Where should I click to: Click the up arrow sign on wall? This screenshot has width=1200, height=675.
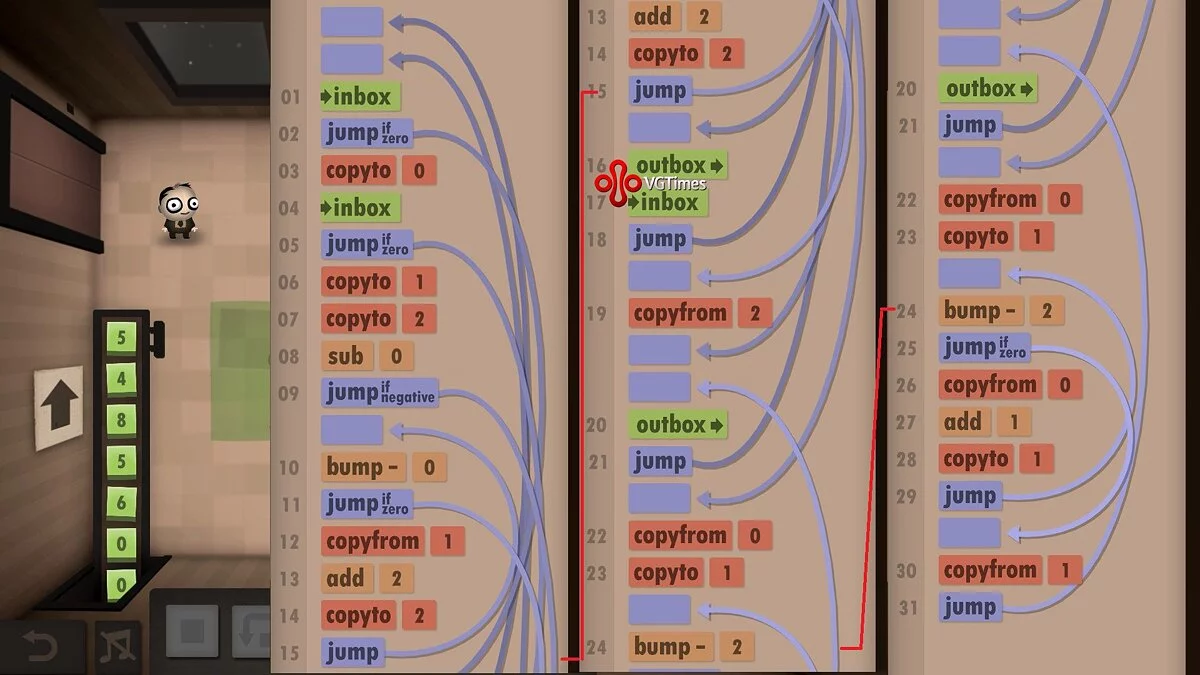pos(60,408)
